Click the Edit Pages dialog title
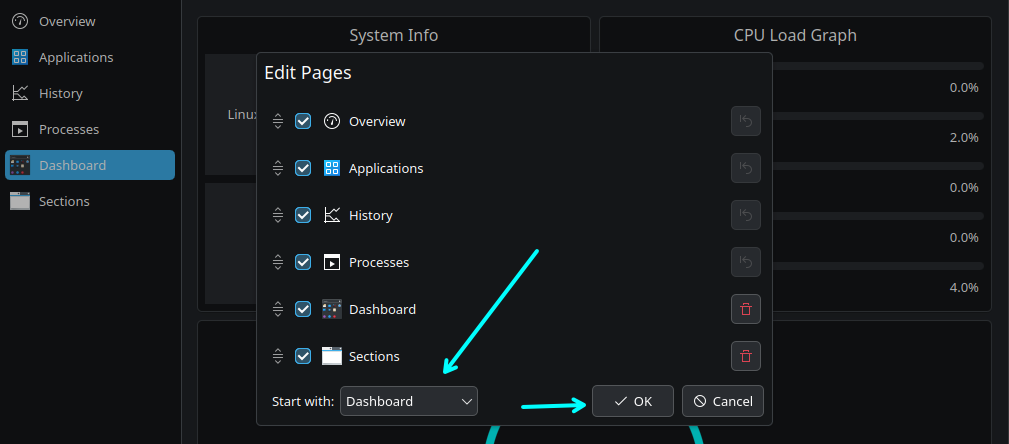 pos(308,73)
